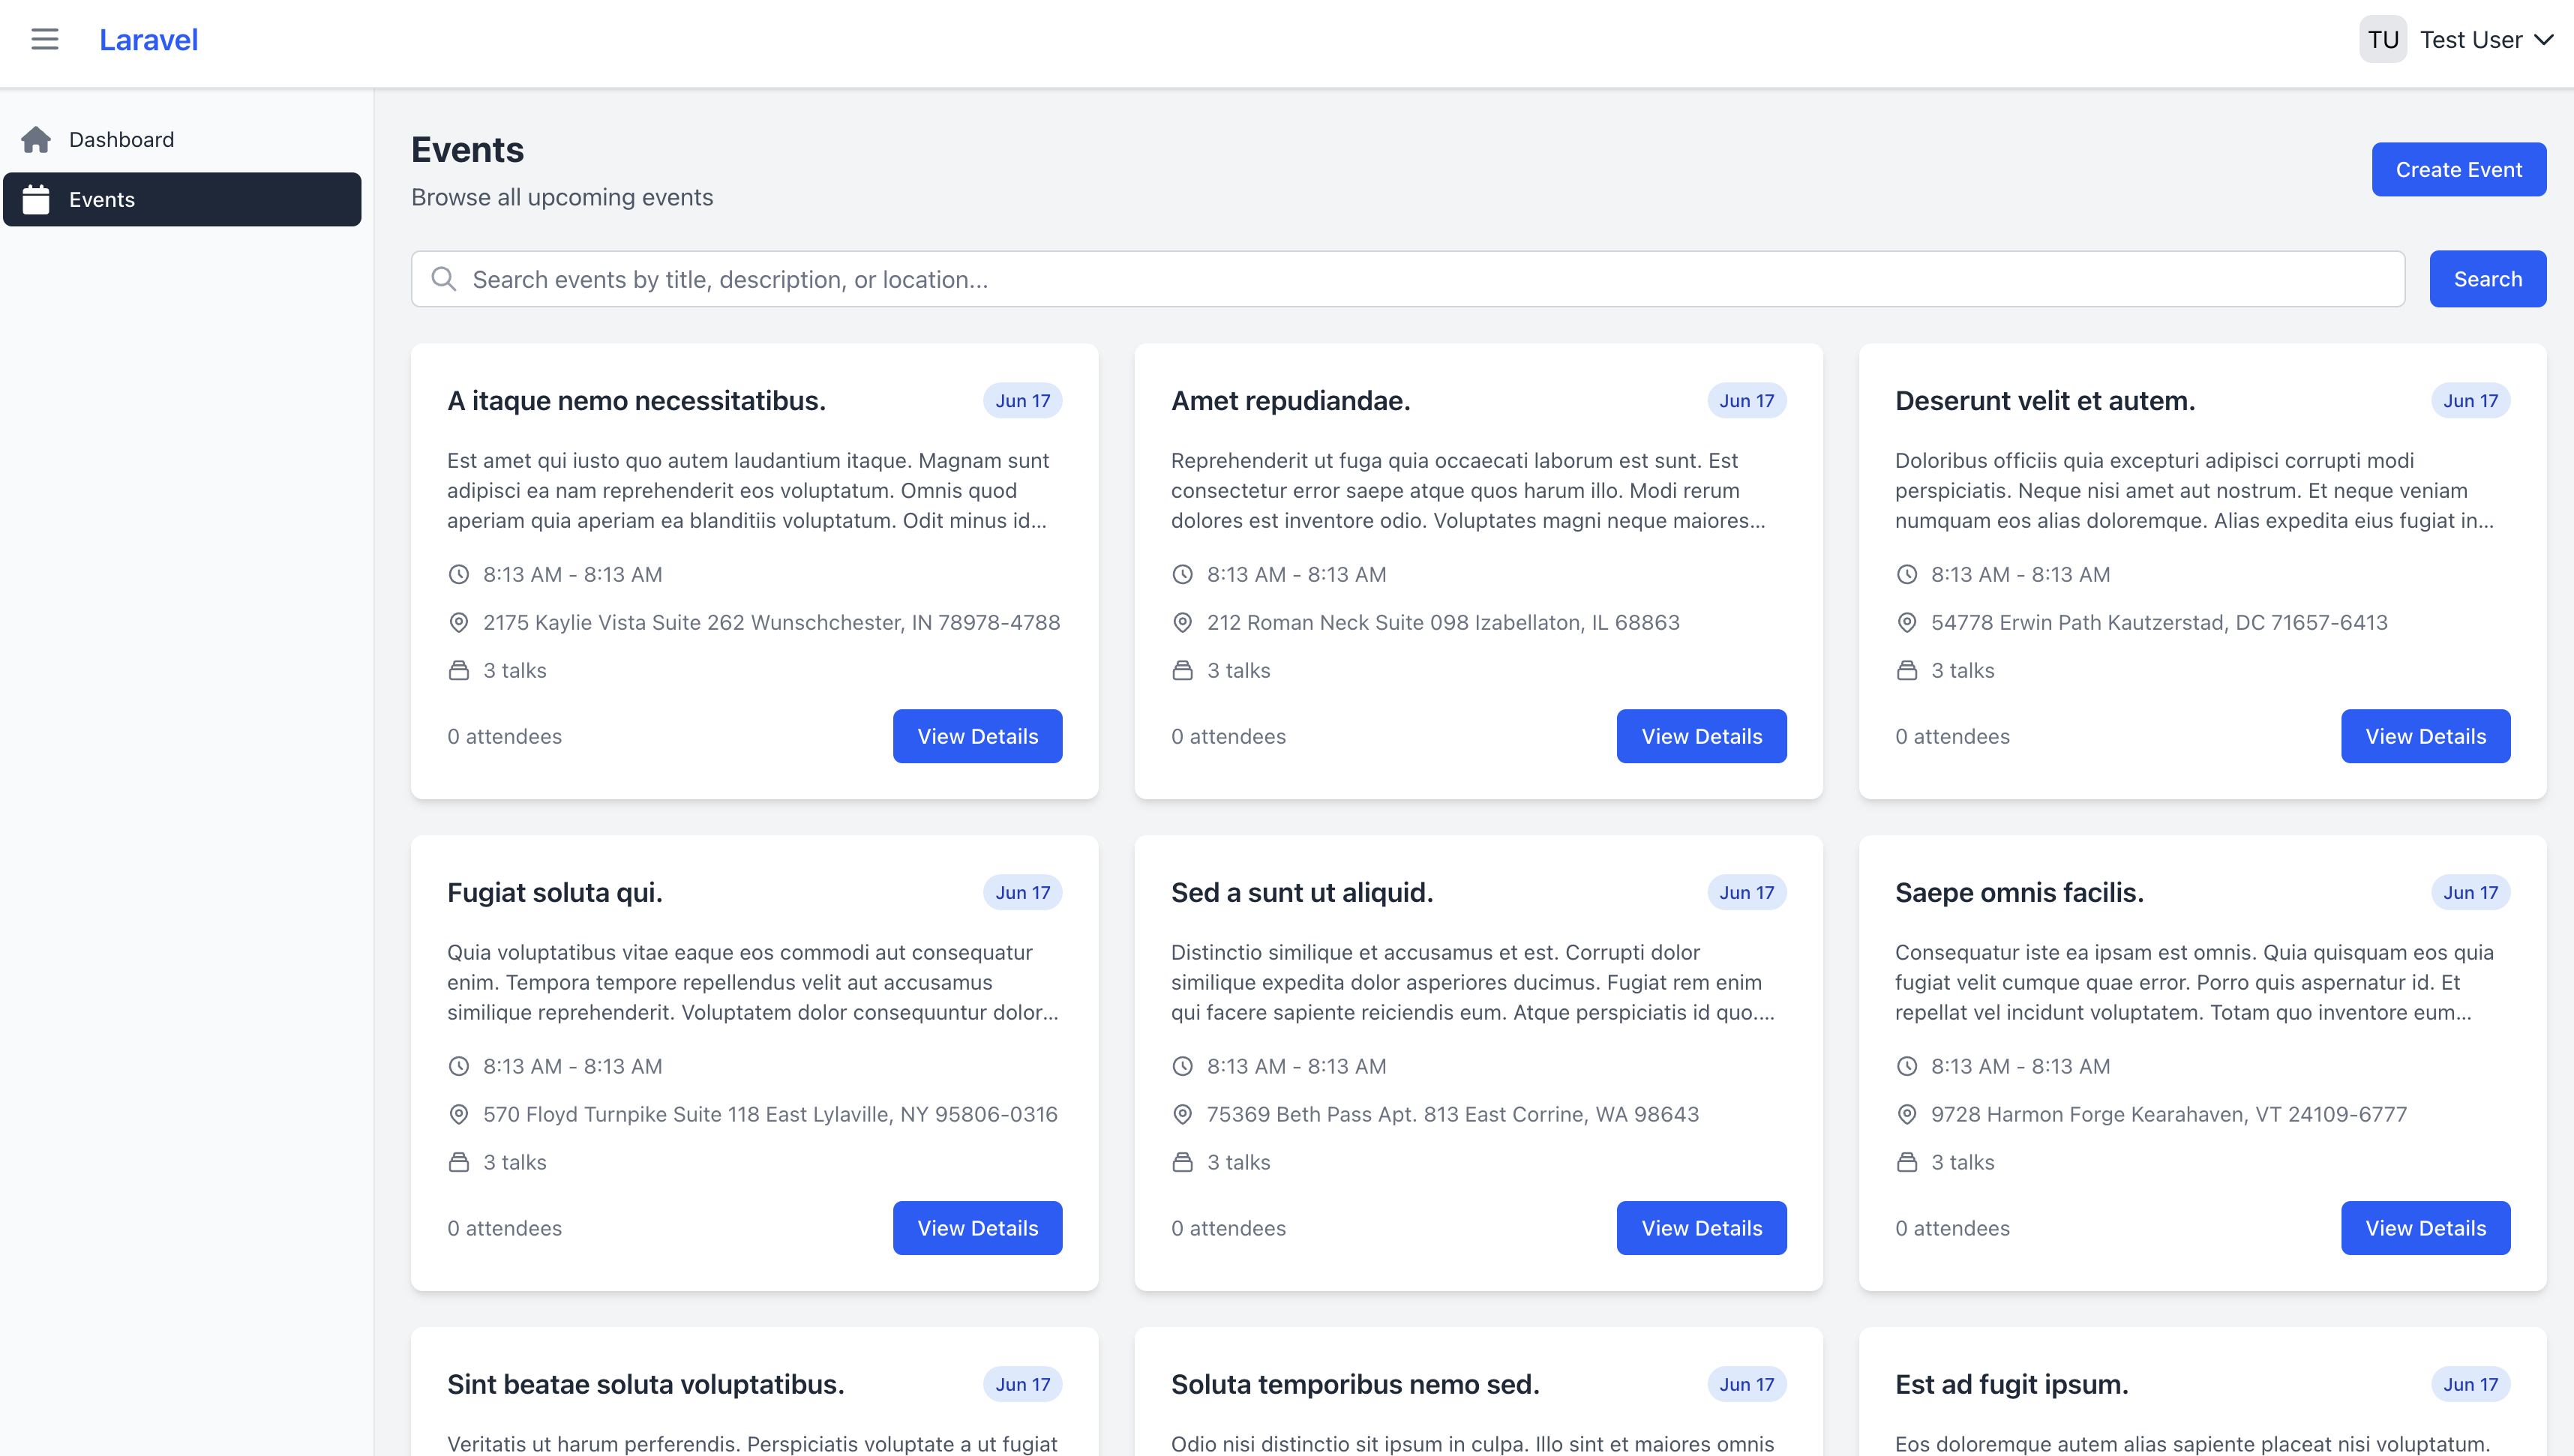Click location pin on Sed a sunt card
The image size is (2574, 1456).
[1183, 1114]
